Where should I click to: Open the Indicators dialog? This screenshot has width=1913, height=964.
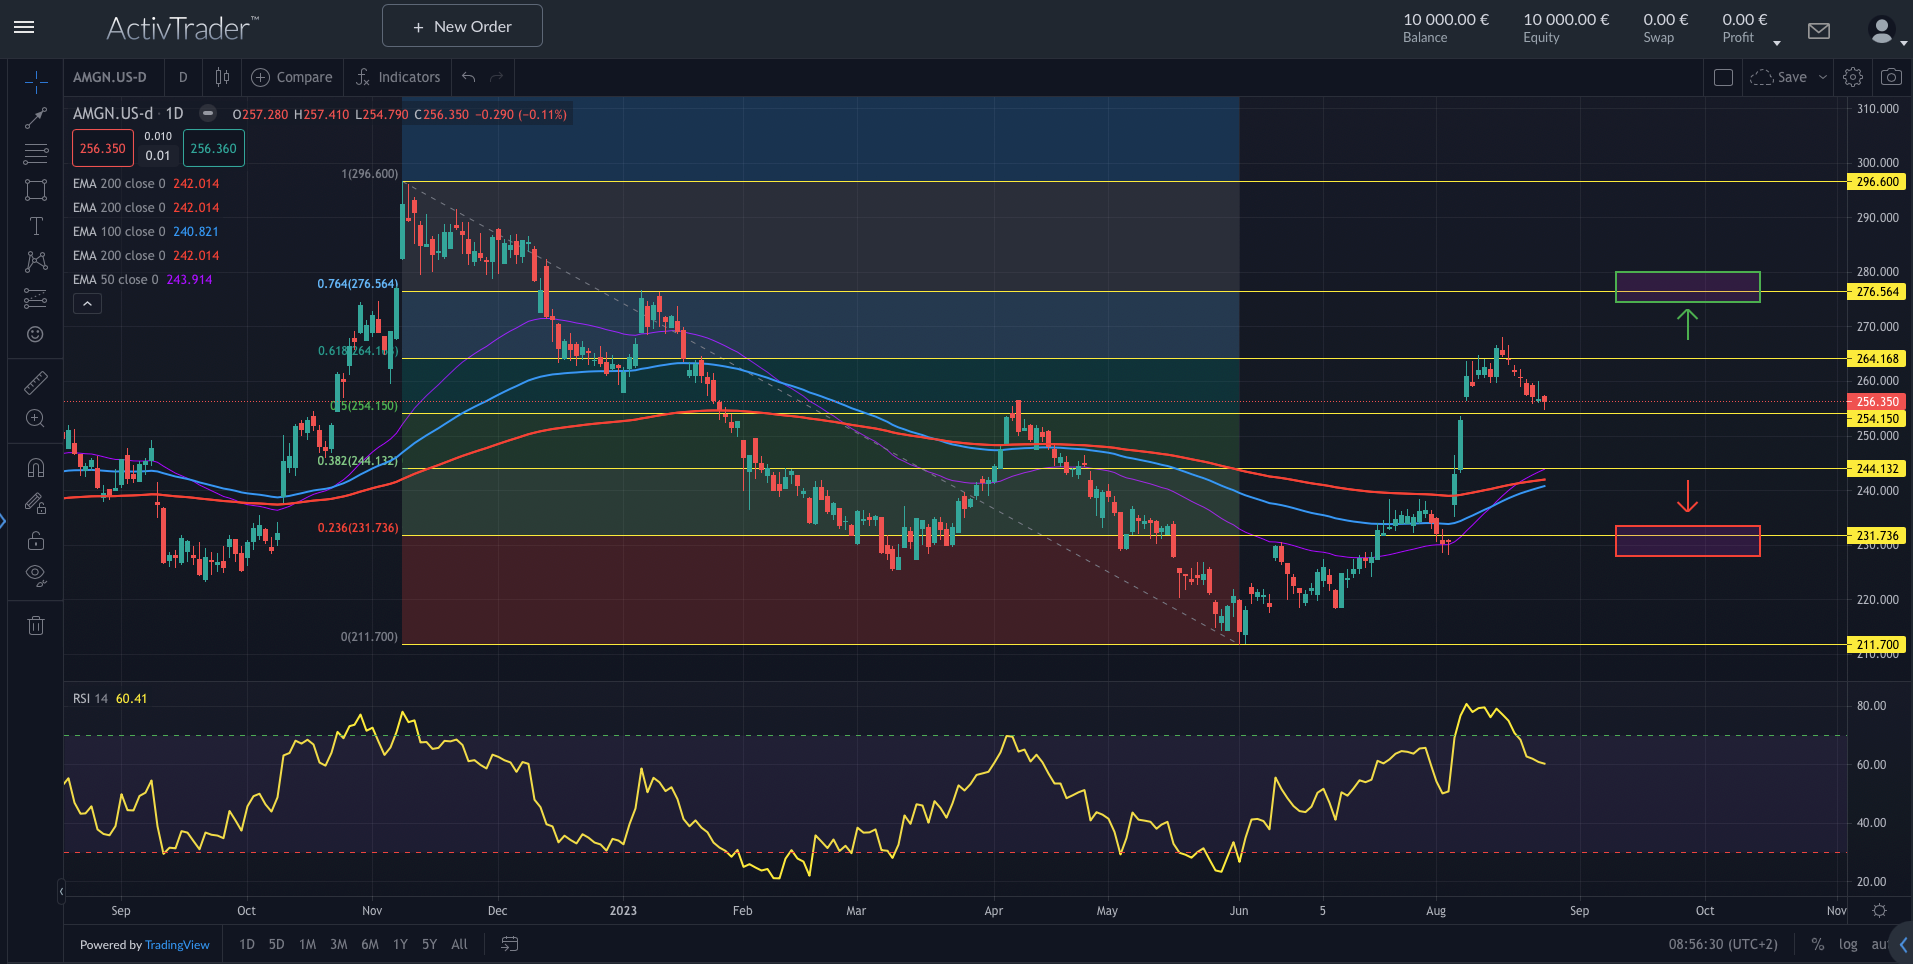tap(398, 77)
